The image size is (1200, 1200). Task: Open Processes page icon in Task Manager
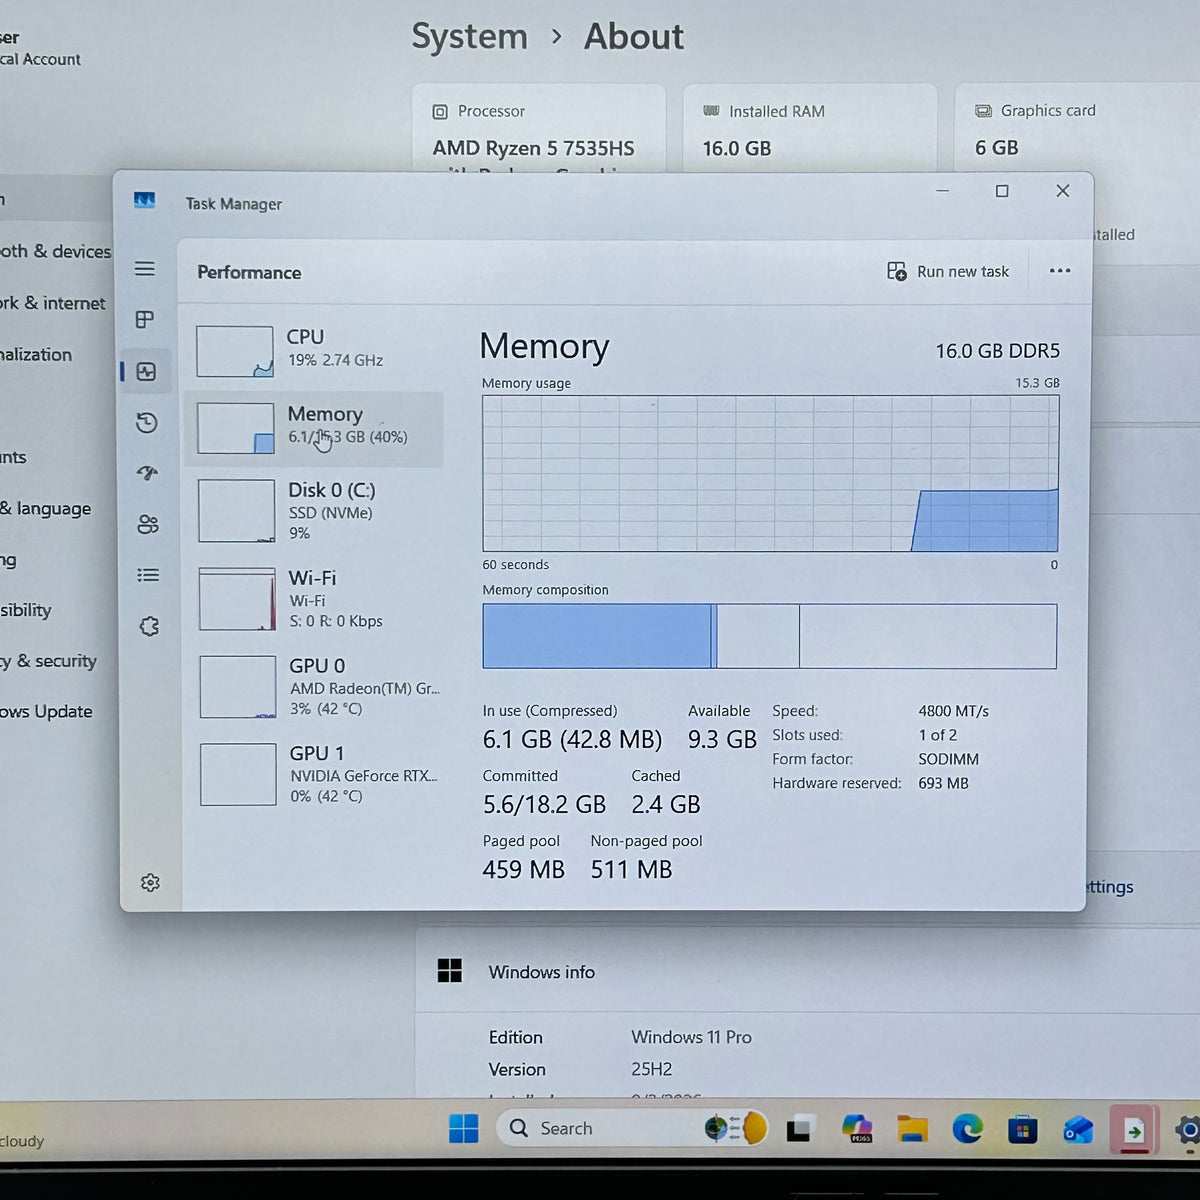tap(145, 320)
